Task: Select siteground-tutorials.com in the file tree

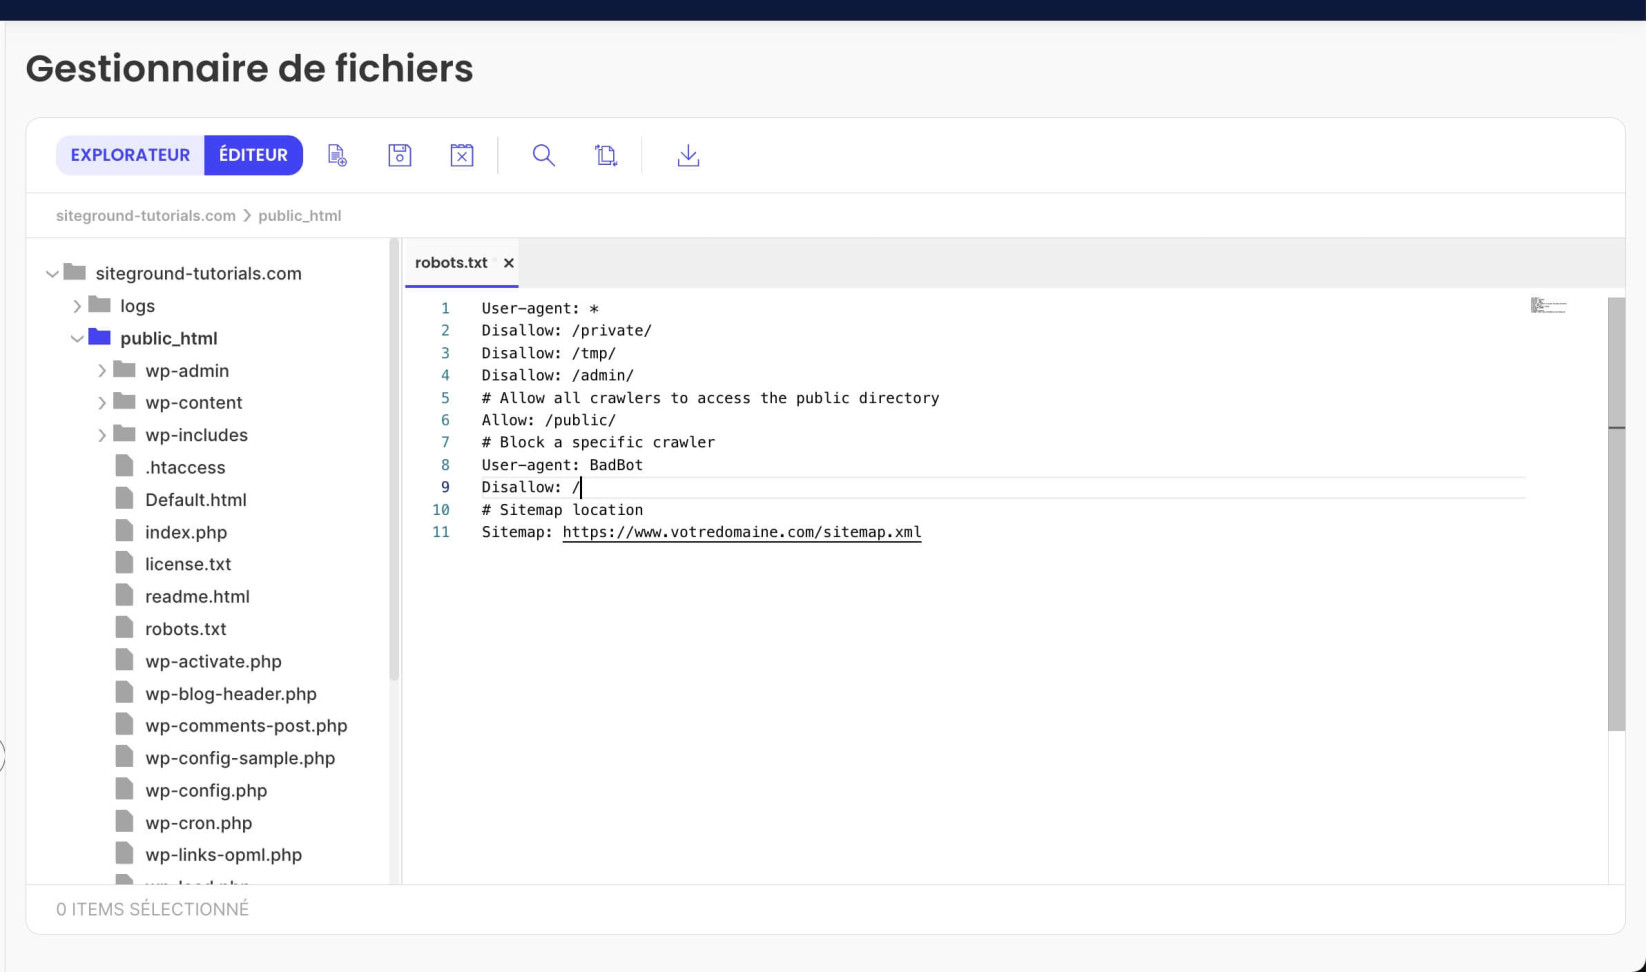Action: (x=198, y=274)
